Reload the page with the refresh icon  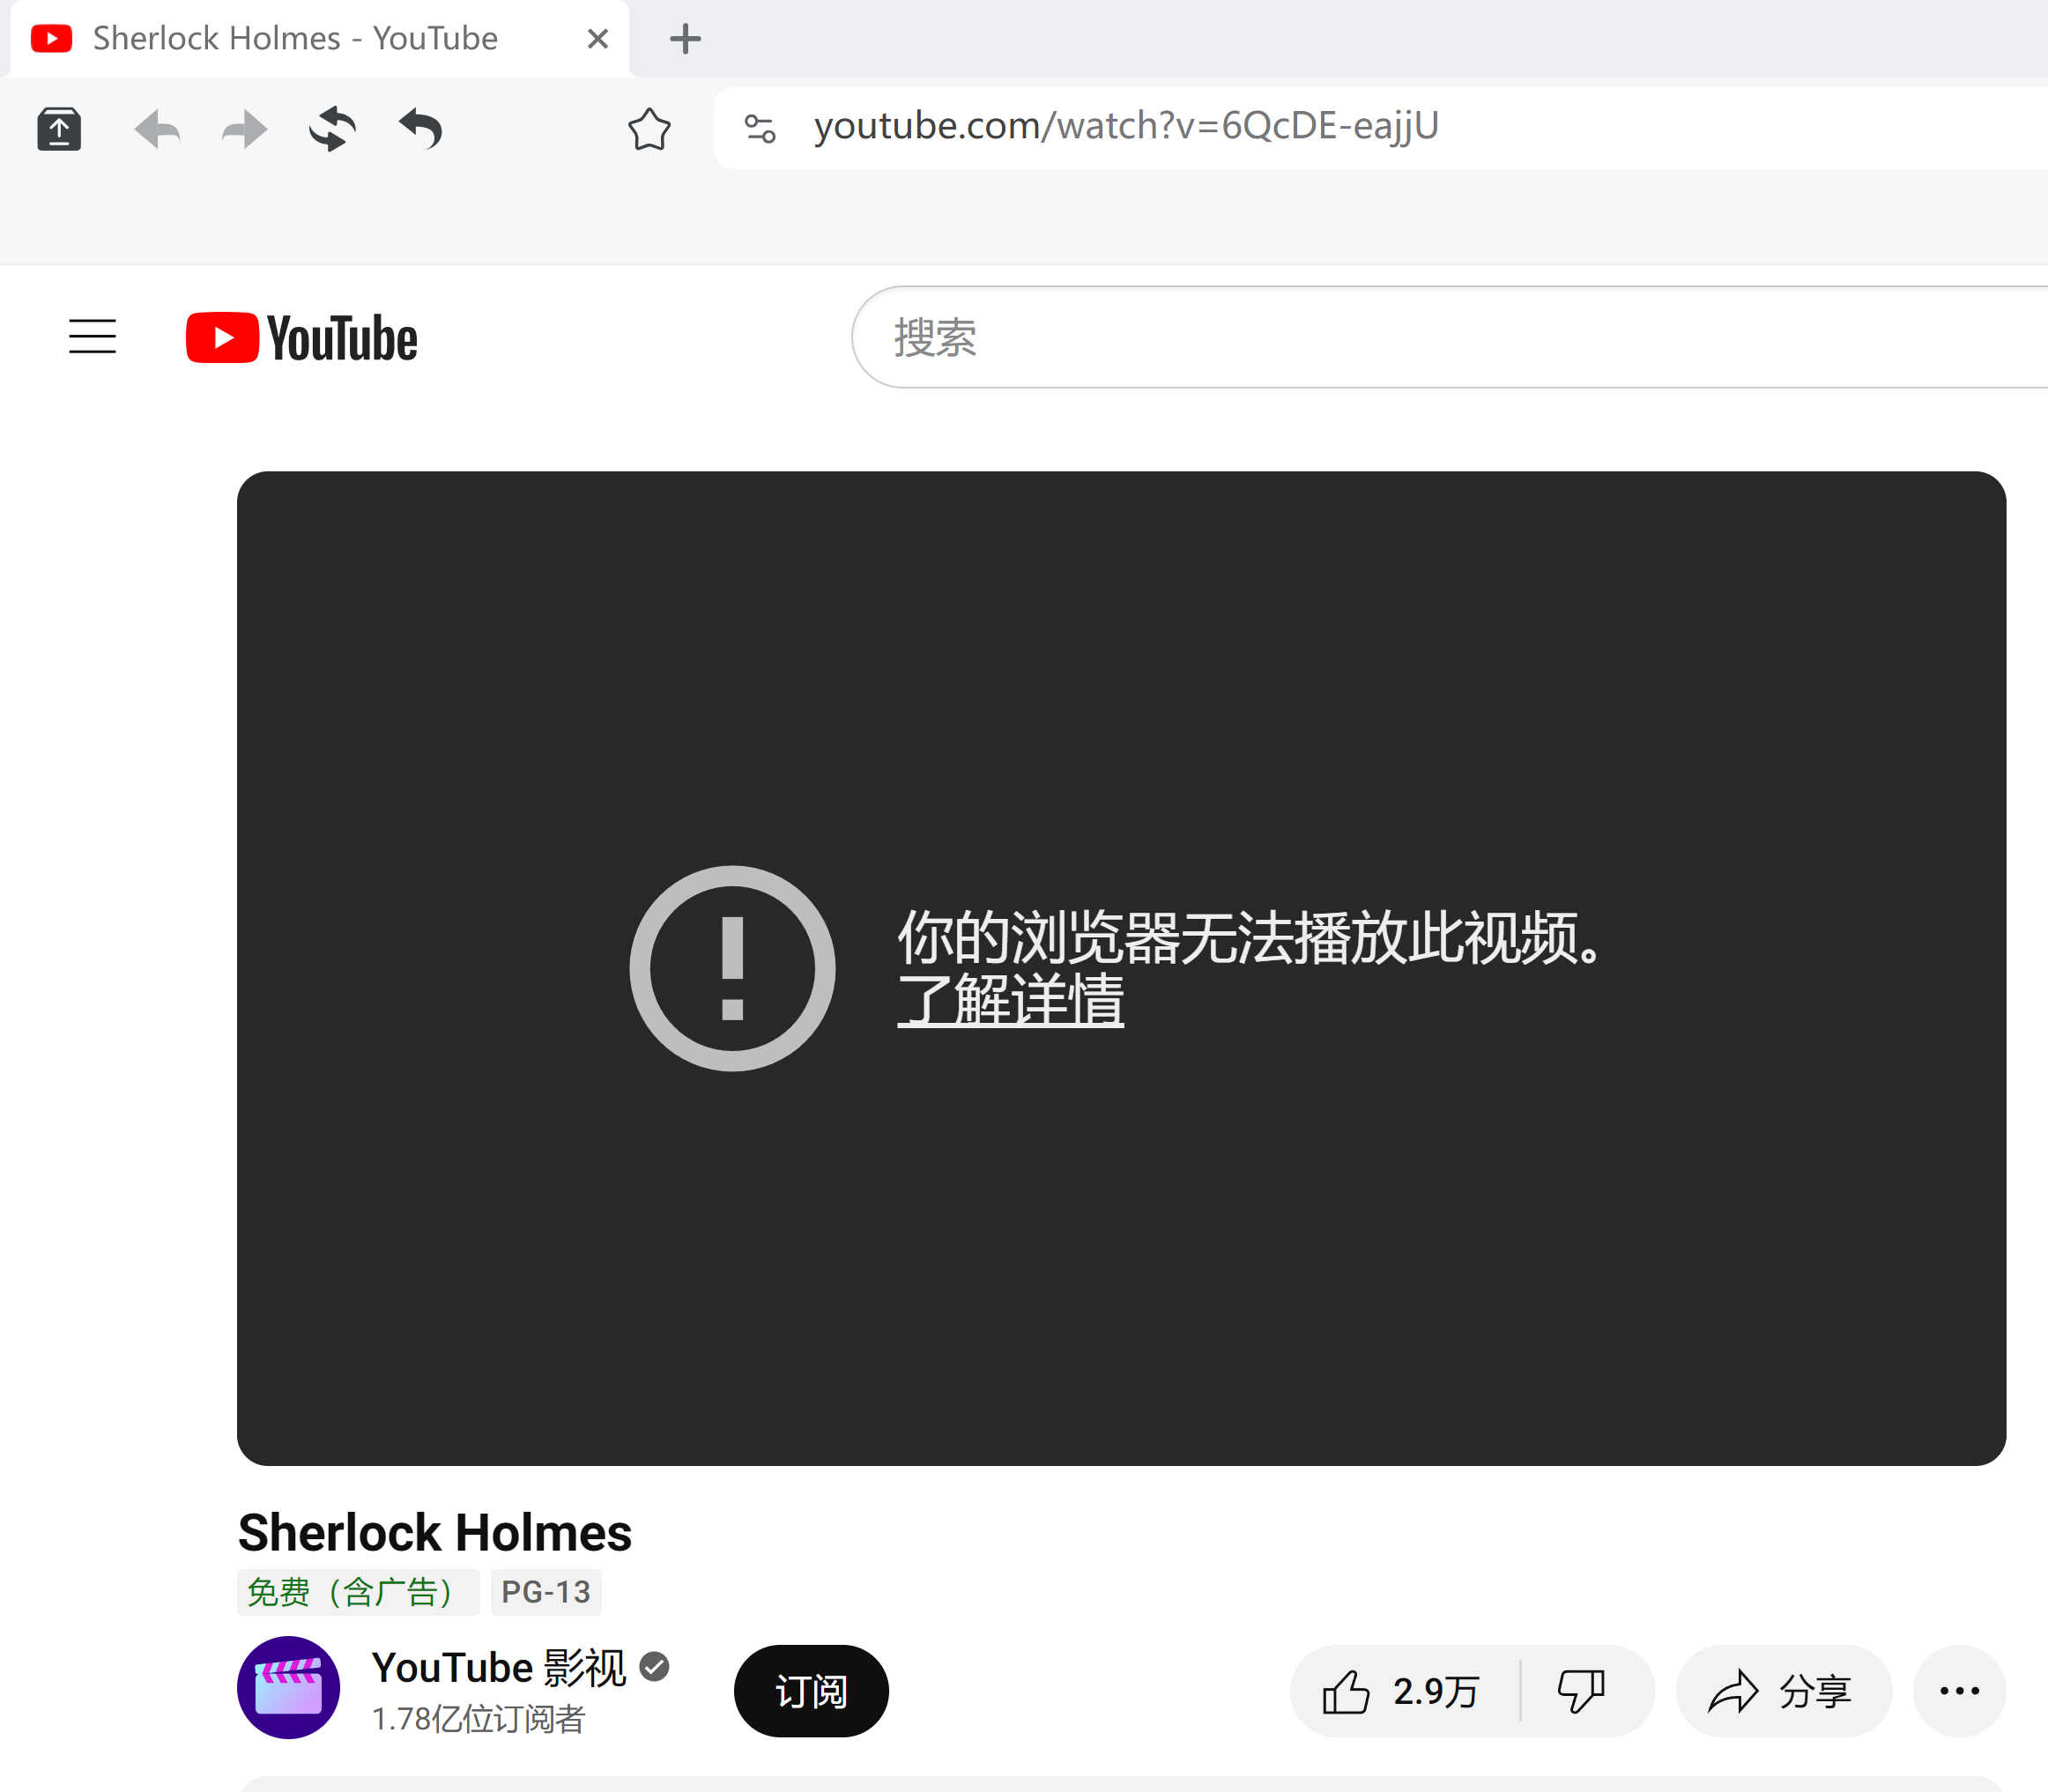(x=332, y=129)
